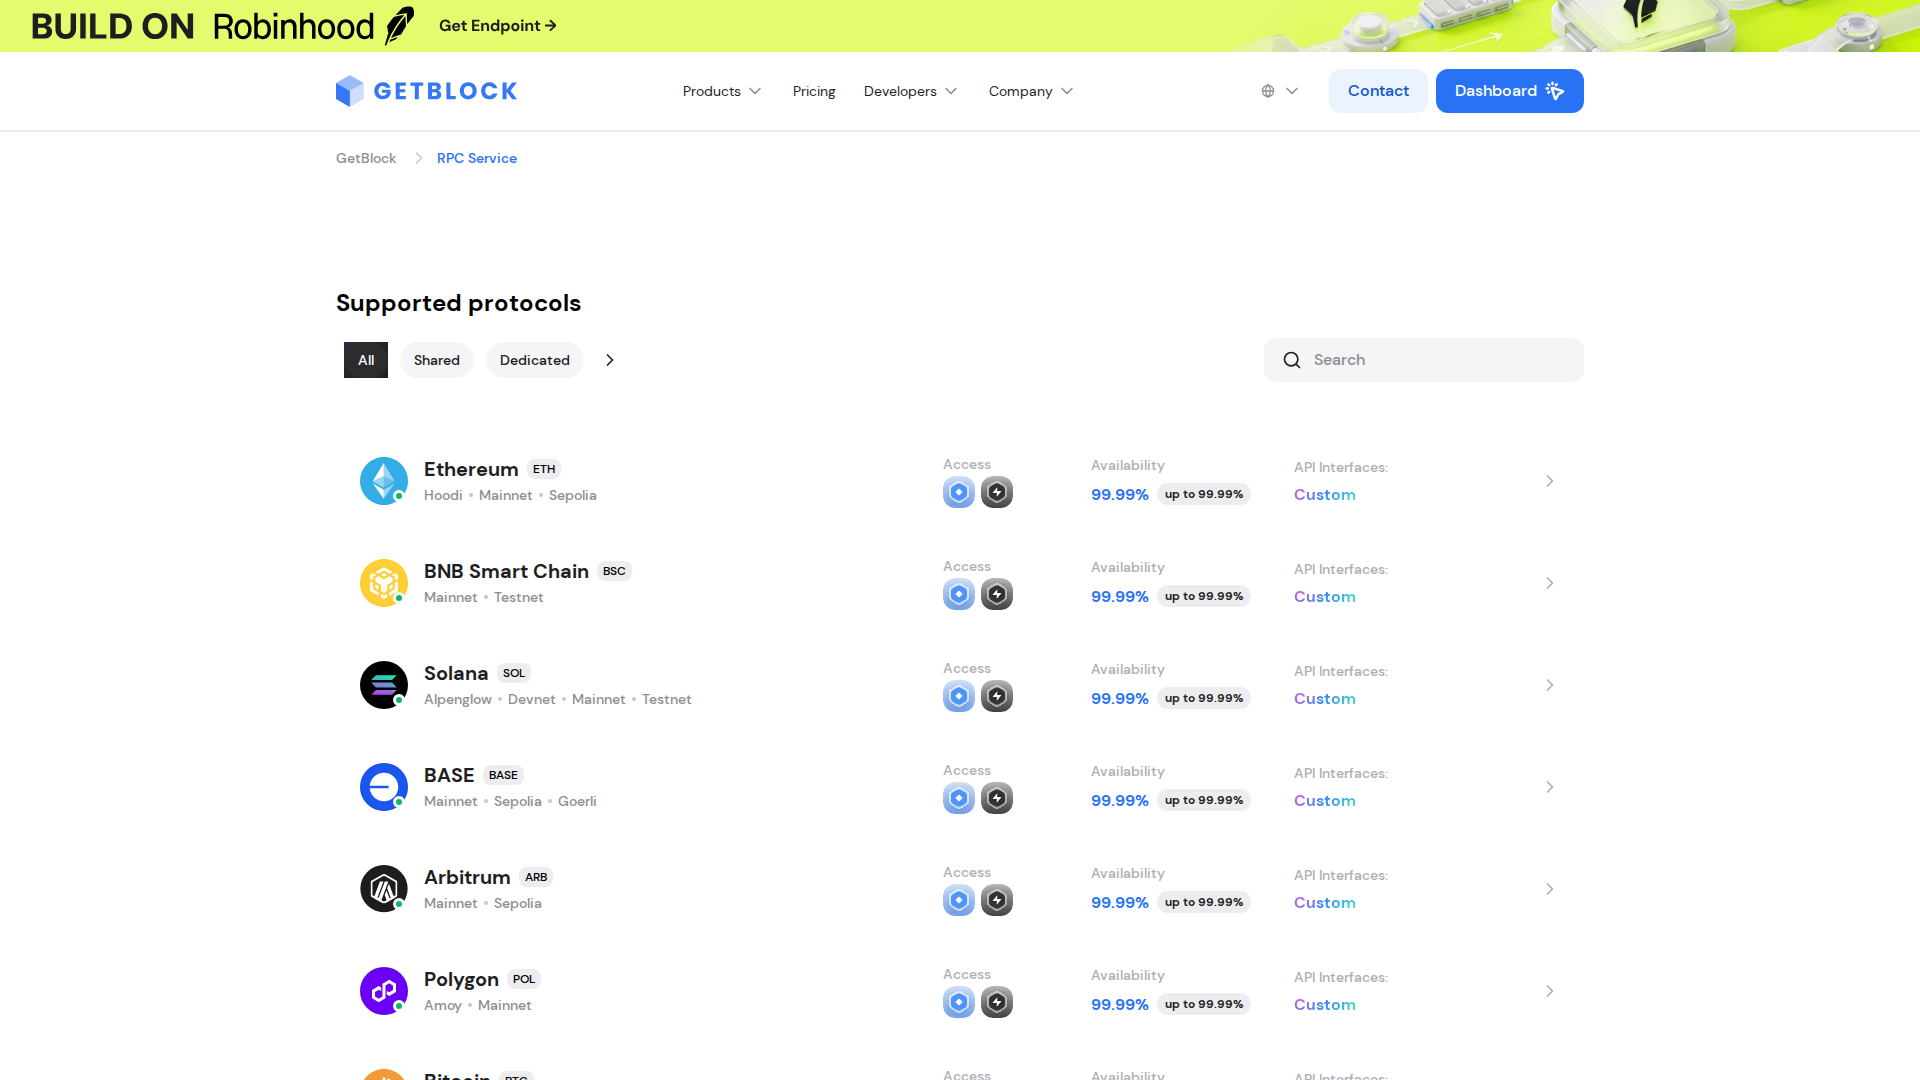Image resolution: width=1920 pixels, height=1080 pixels.
Task: Expand the BNB Smart Chain row chevron
Action: coord(1549,583)
